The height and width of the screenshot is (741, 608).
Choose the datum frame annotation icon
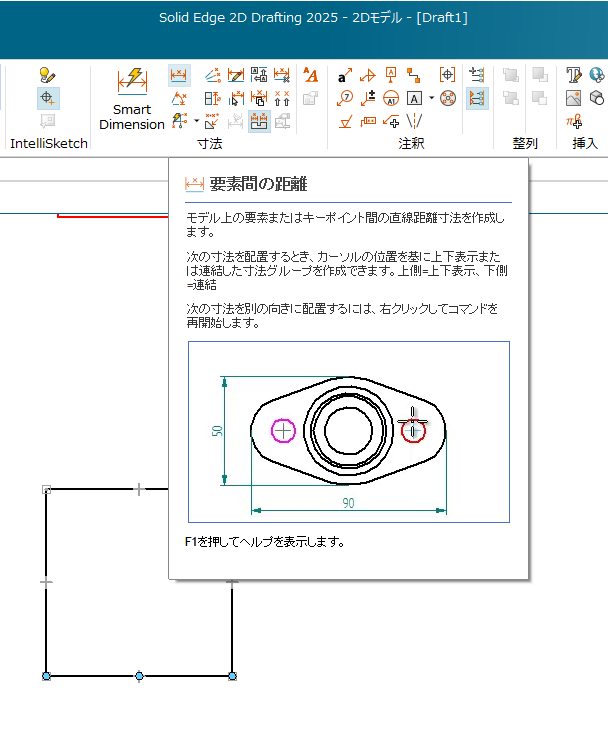point(391,75)
